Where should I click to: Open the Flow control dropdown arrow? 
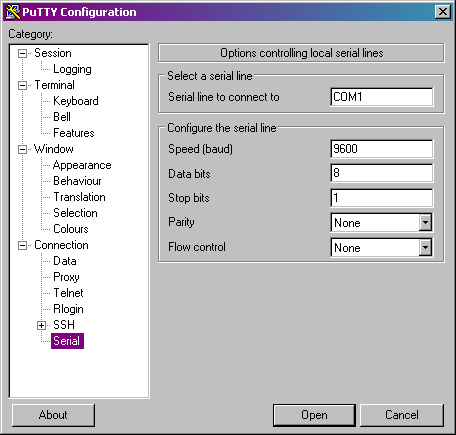425,247
